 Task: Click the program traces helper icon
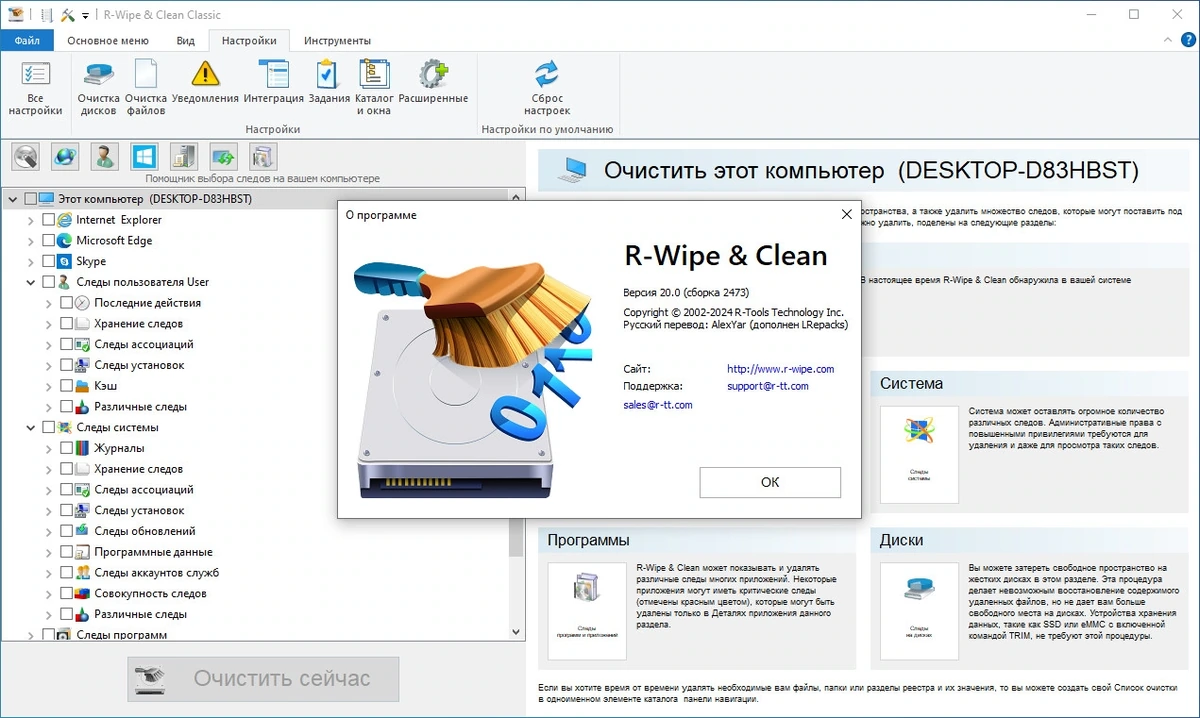pyautogui.click(x=183, y=156)
